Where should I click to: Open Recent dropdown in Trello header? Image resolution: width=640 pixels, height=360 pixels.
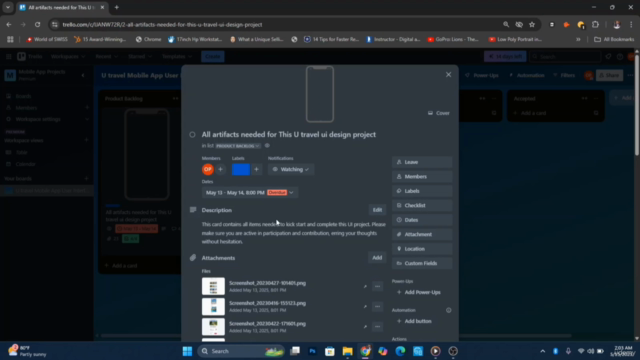[x=106, y=56]
